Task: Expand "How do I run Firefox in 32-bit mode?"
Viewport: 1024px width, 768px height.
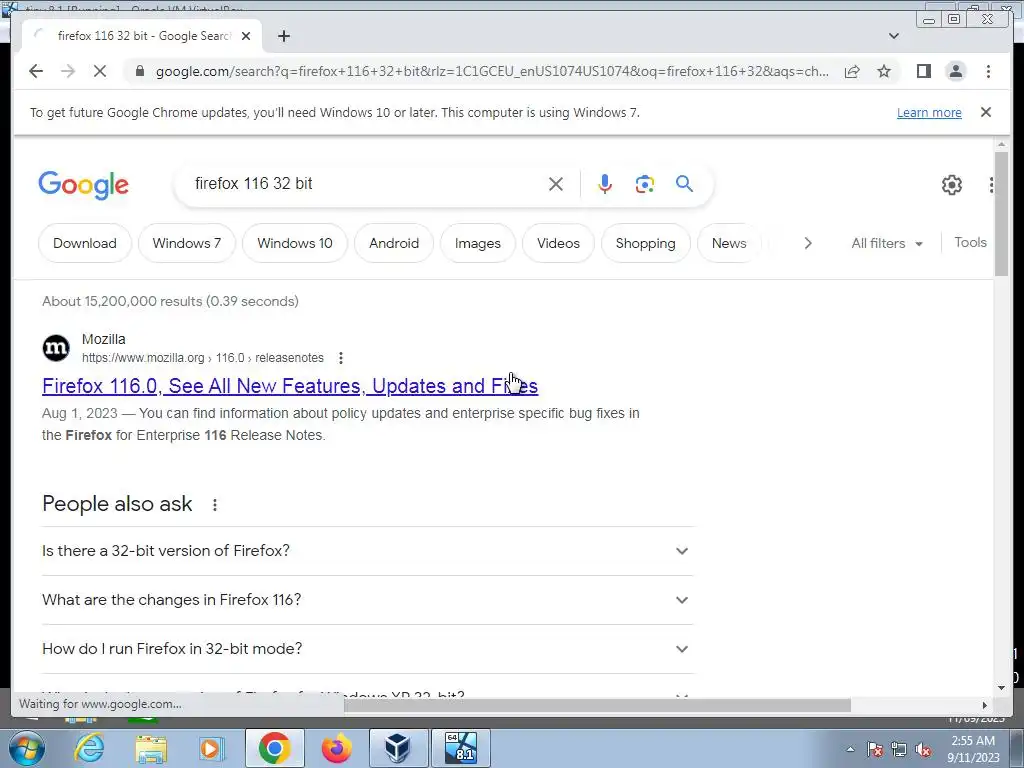Action: 367,648
